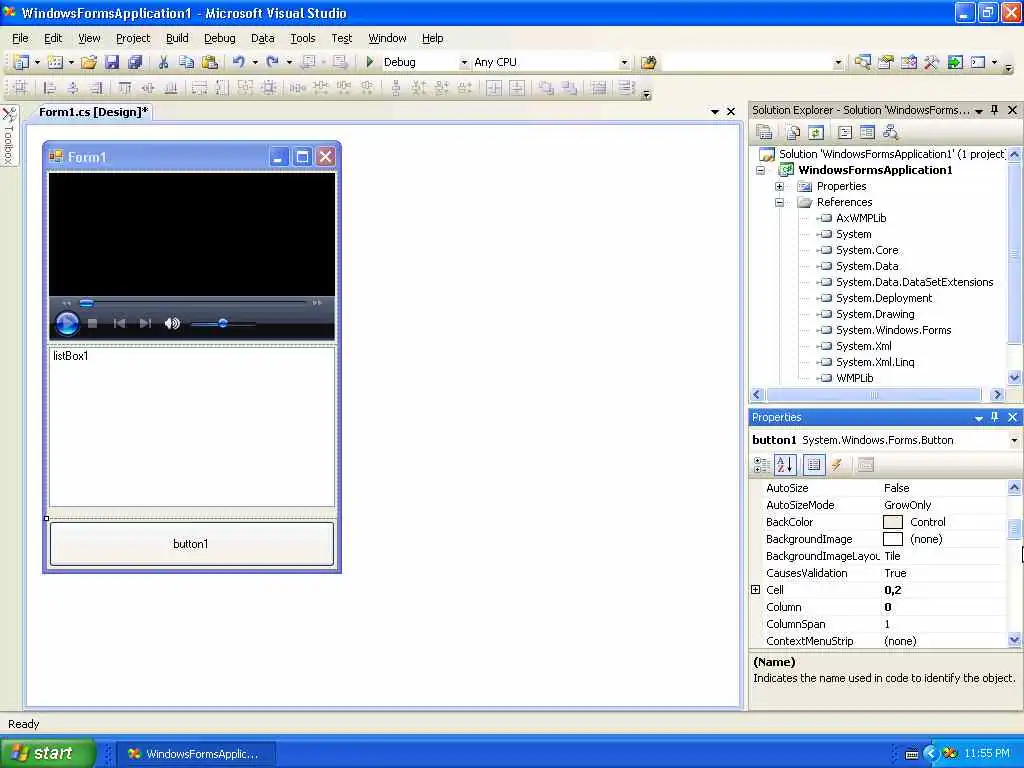Viewport: 1024px width, 768px height.
Task: Click BackColor Control color swatch
Action: click(x=893, y=522)
